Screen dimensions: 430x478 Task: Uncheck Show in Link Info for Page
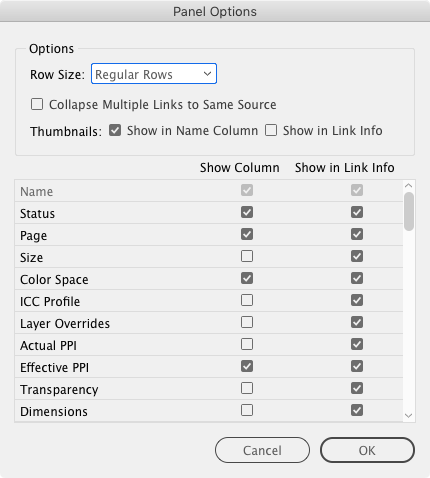coord(357,234)
